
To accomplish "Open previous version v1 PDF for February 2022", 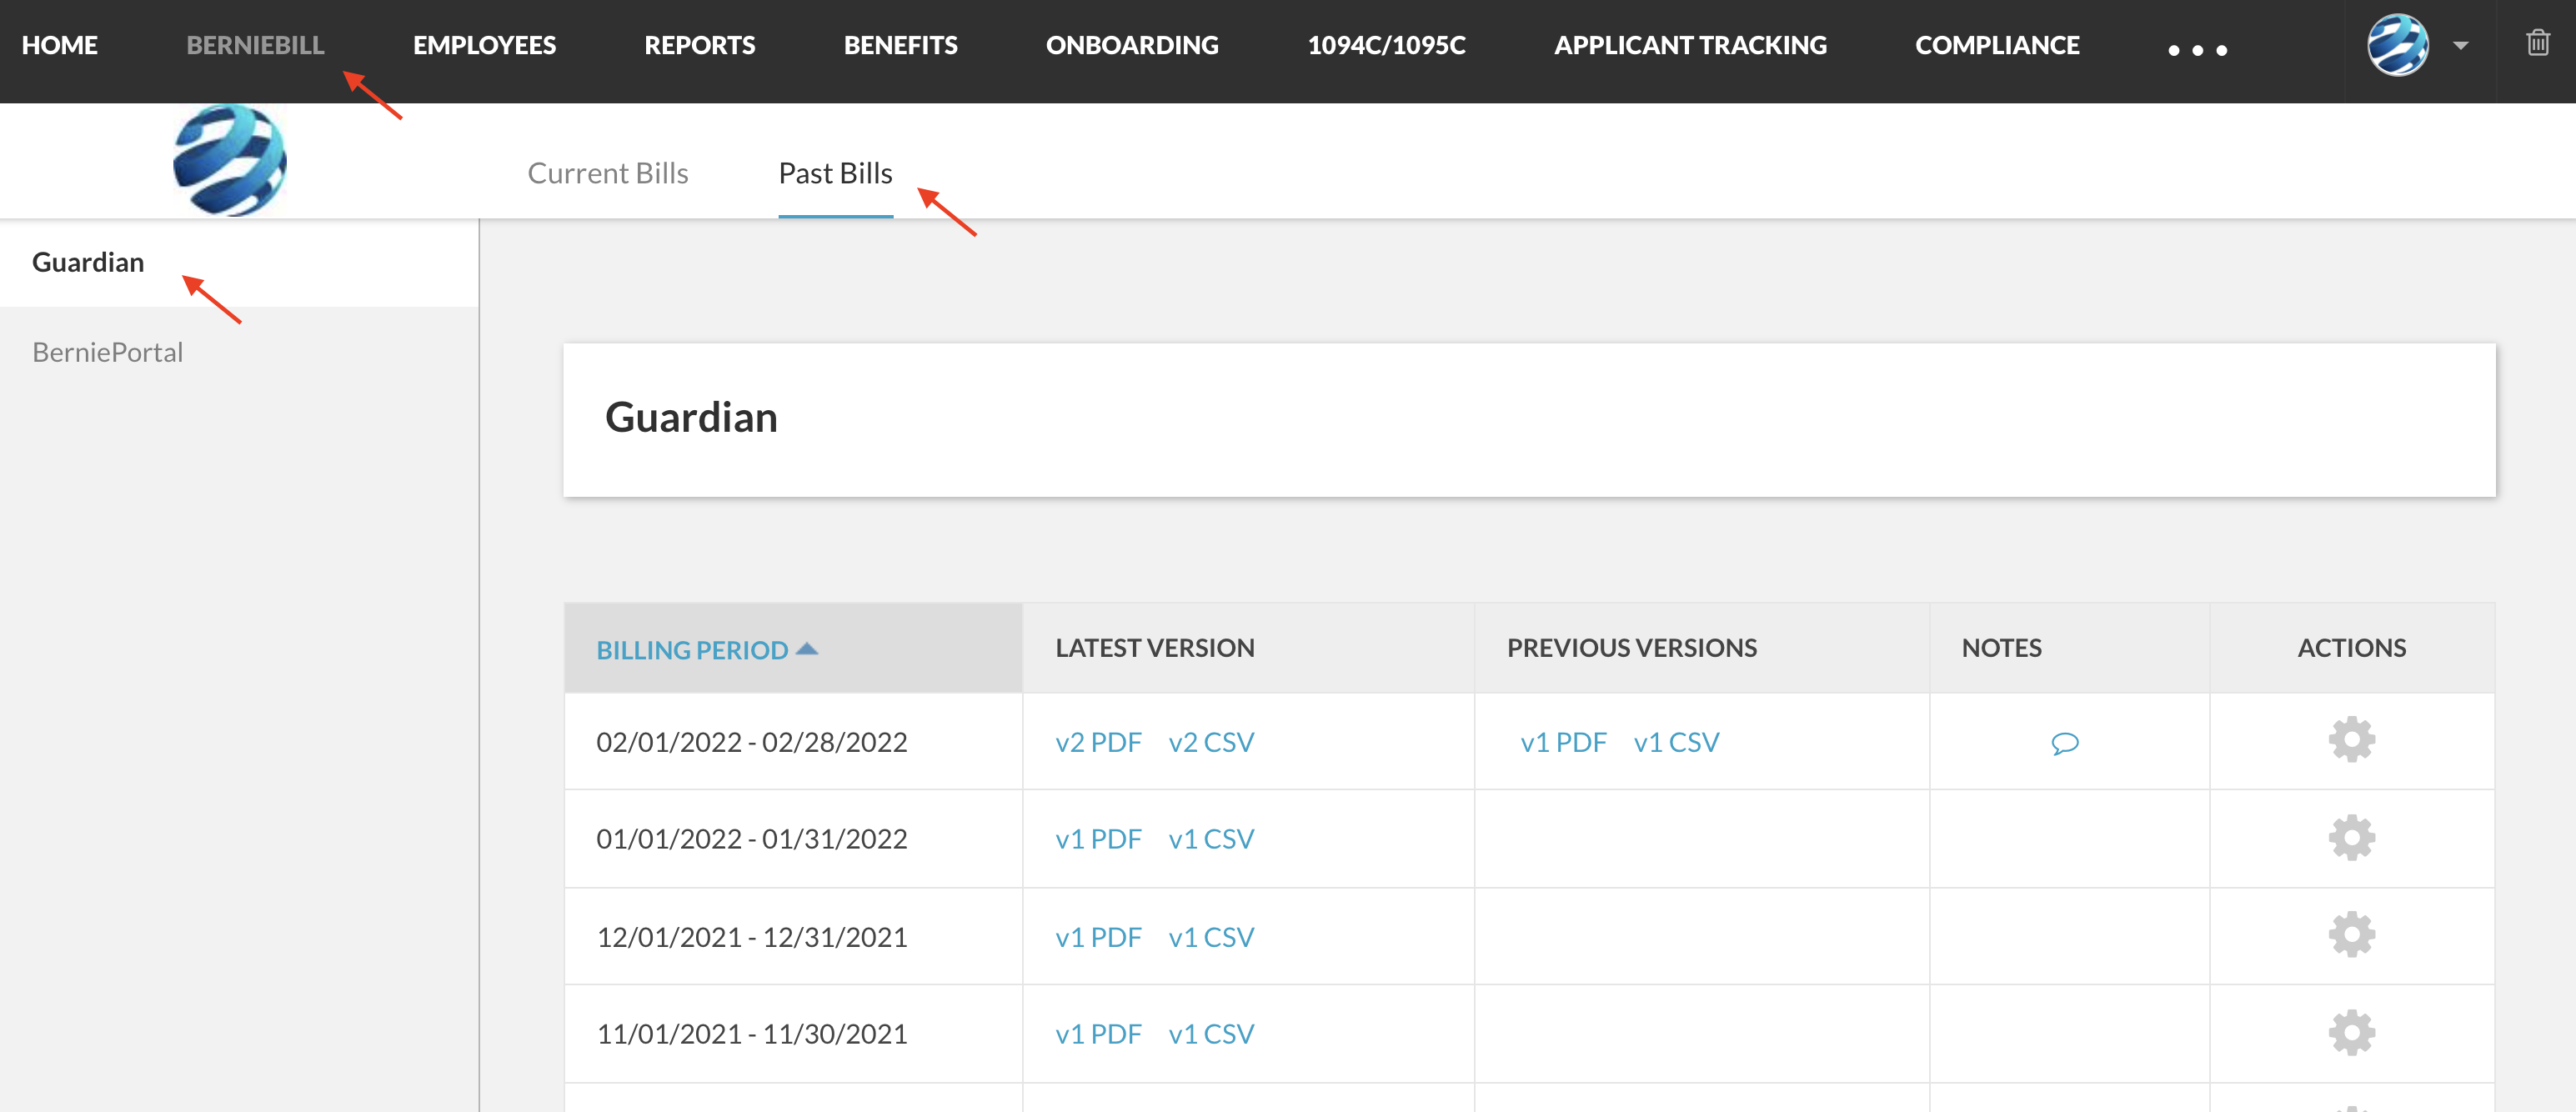I will 1563,742.
